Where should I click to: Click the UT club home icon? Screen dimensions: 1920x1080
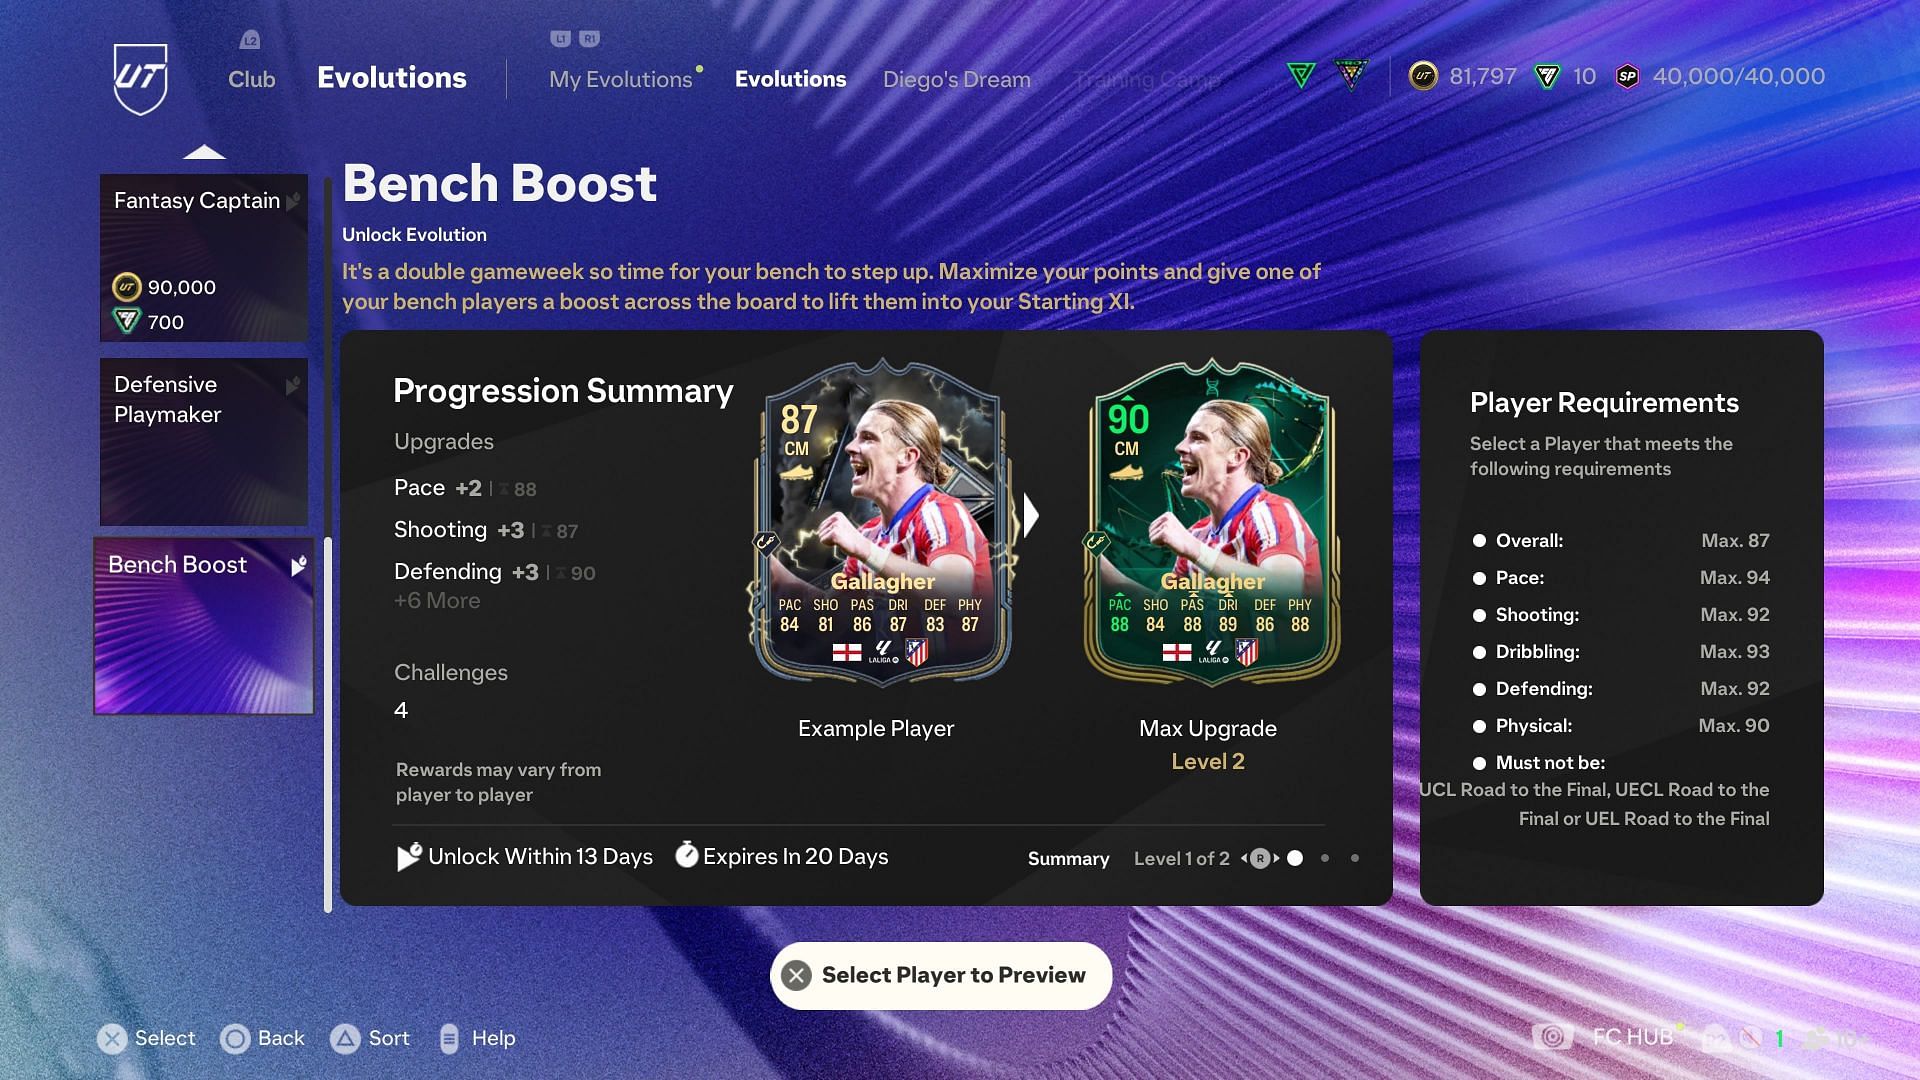[140, 78]
